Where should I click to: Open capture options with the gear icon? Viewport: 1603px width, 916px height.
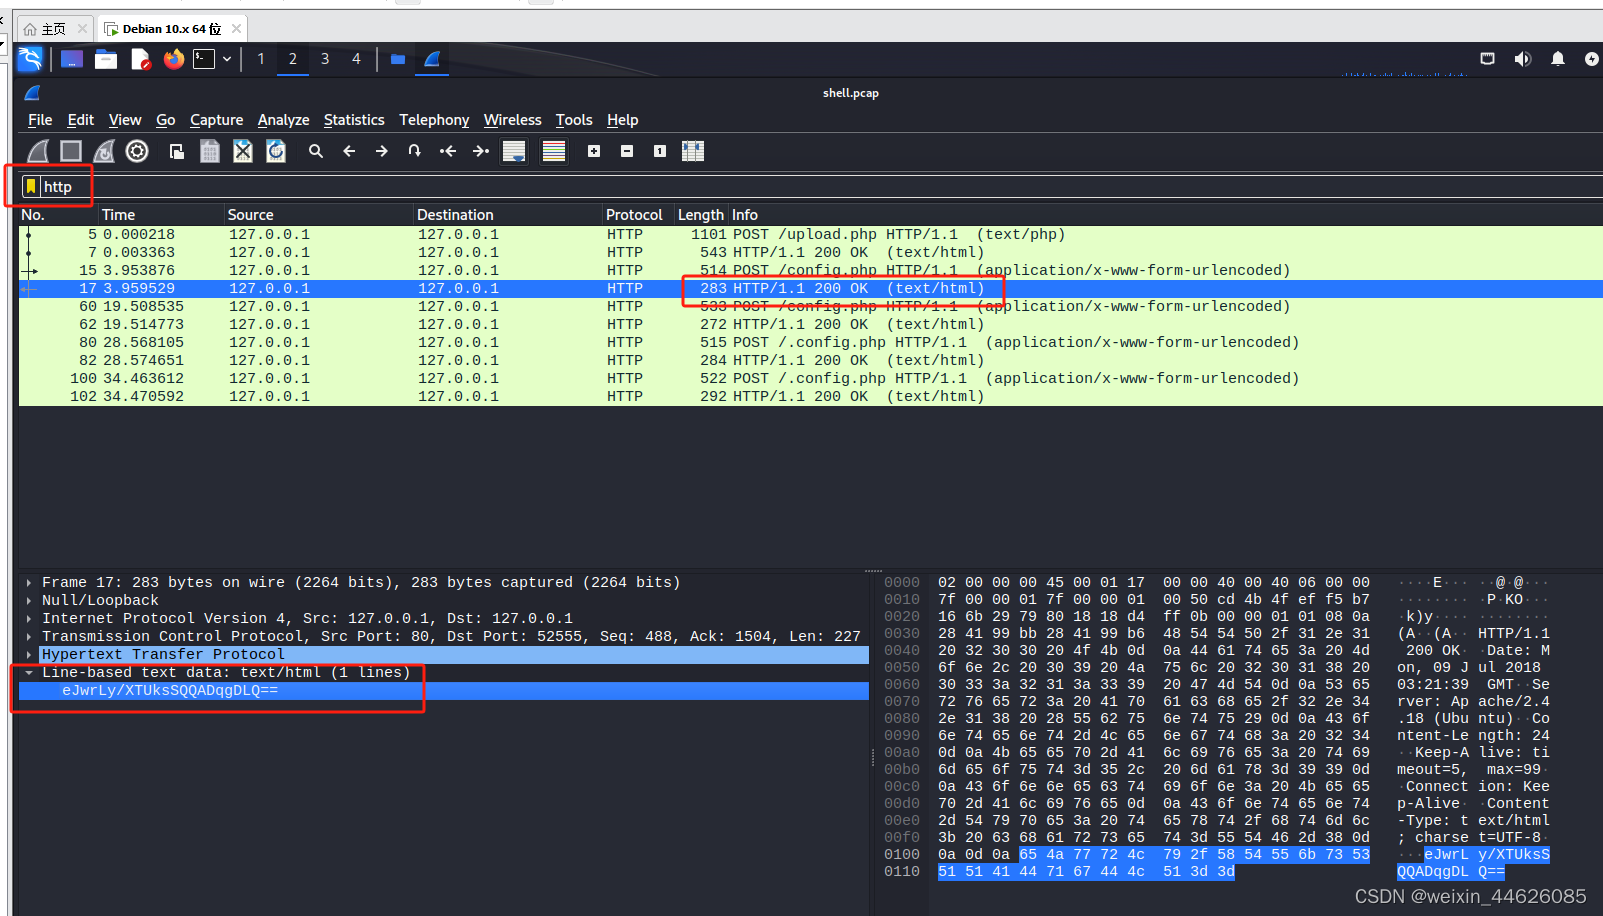[137, 151]
